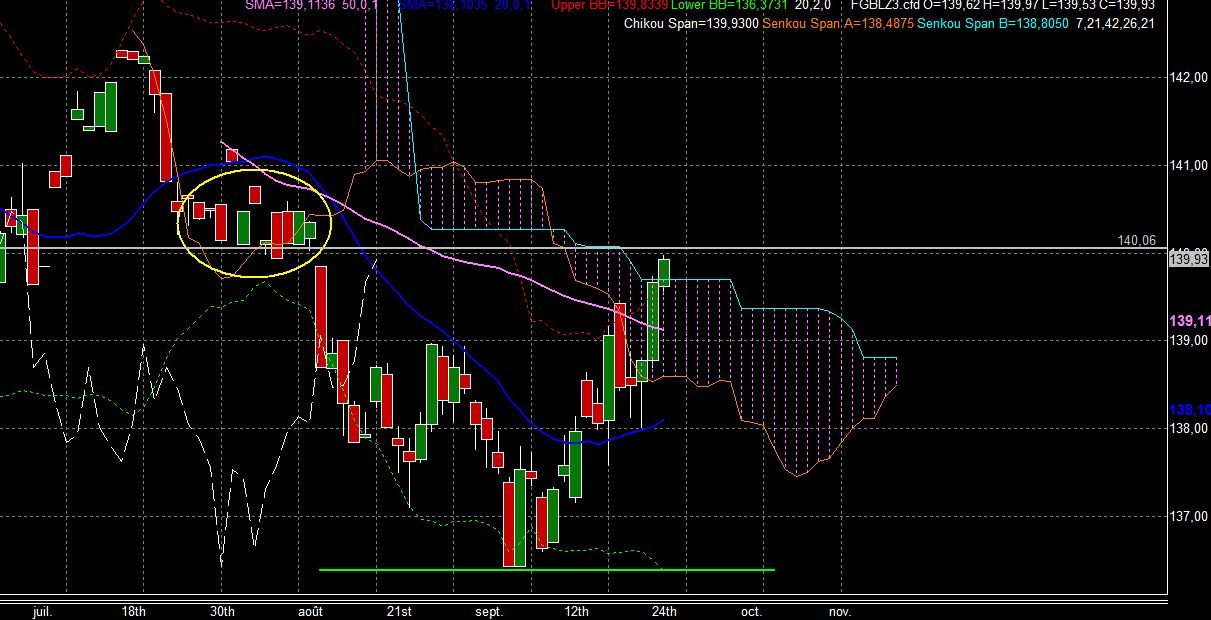Select the red Upper BB=139,8339 label
This screenshot has width=1211, height=620.
pos(609,5)
